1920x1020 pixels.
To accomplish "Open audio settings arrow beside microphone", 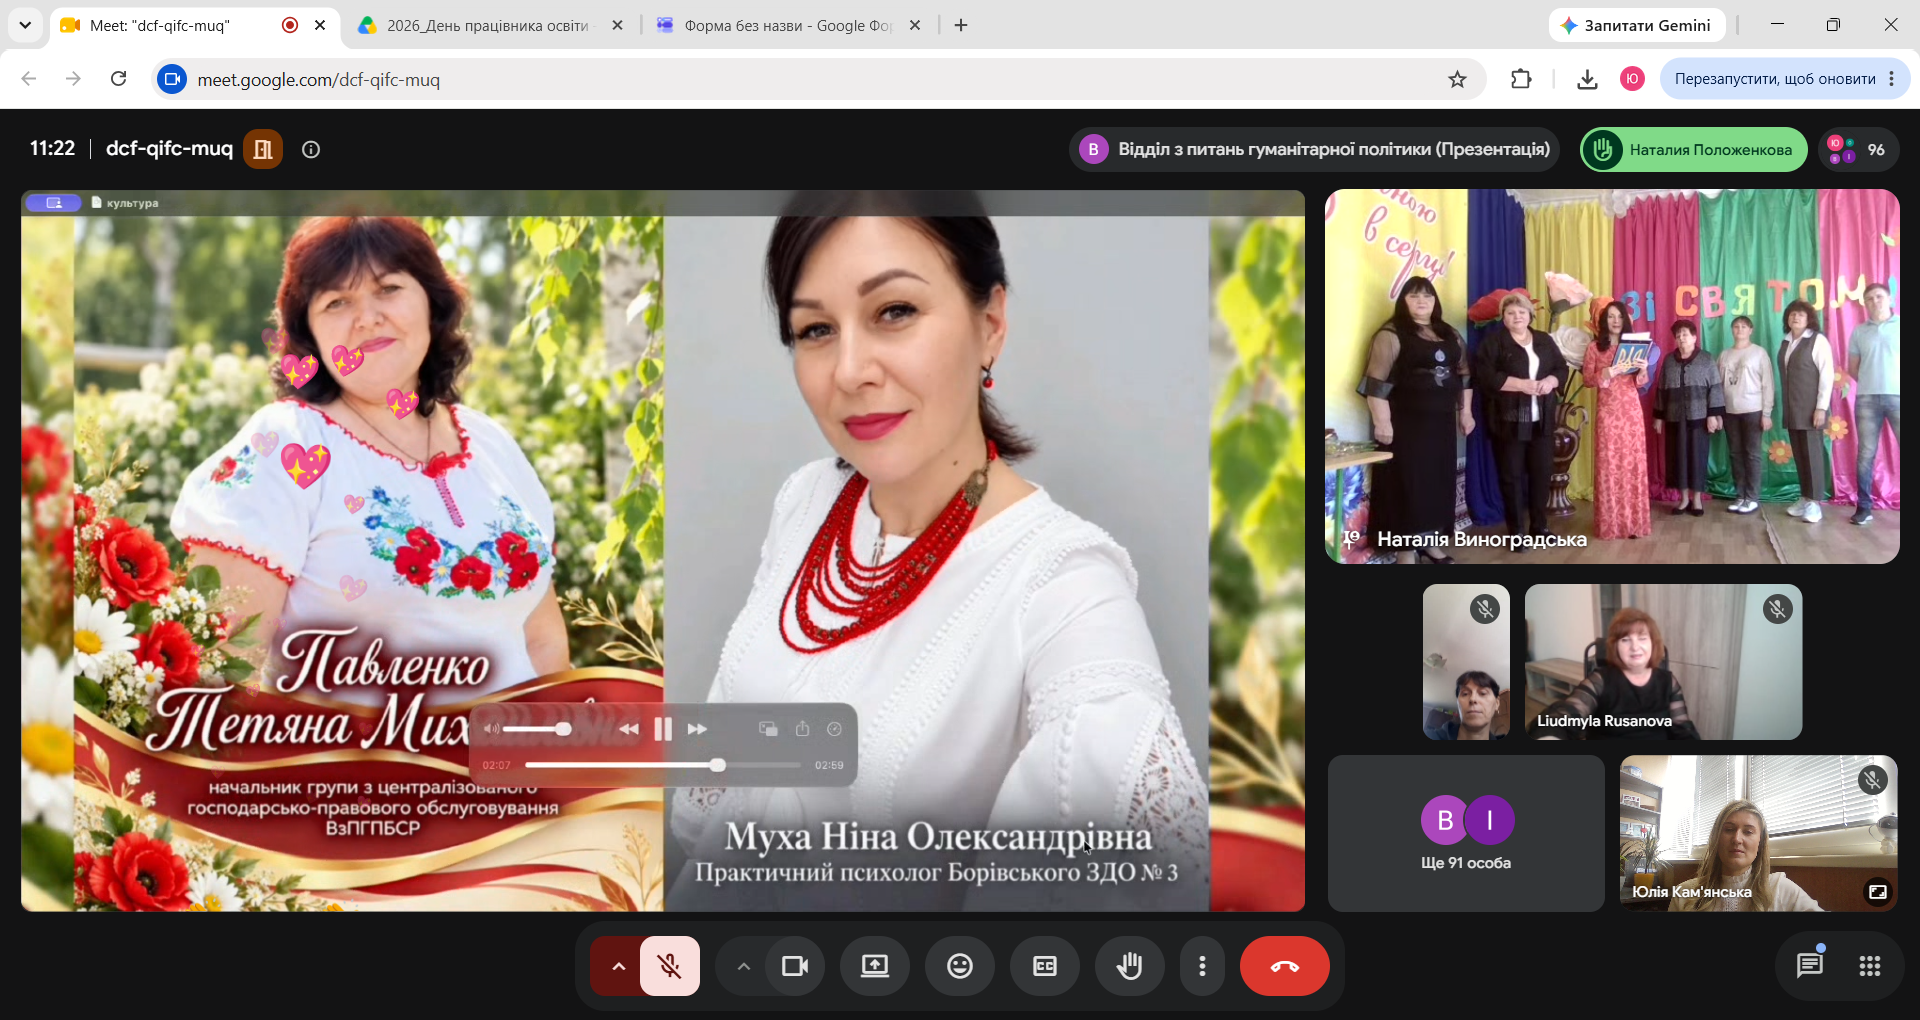I will (x=618, y=966).
